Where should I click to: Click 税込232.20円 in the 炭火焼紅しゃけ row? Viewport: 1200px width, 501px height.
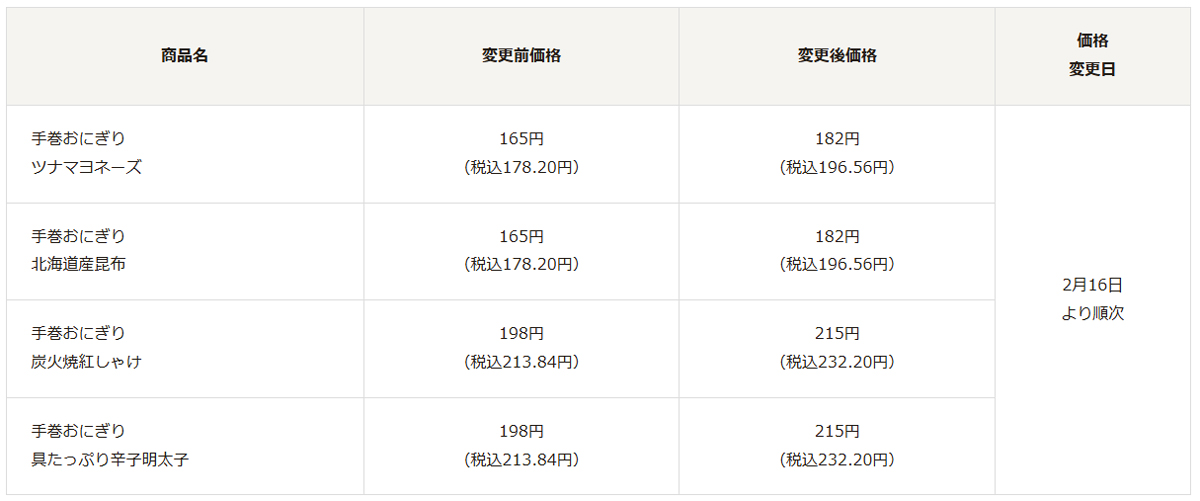[x=837, y=362]
